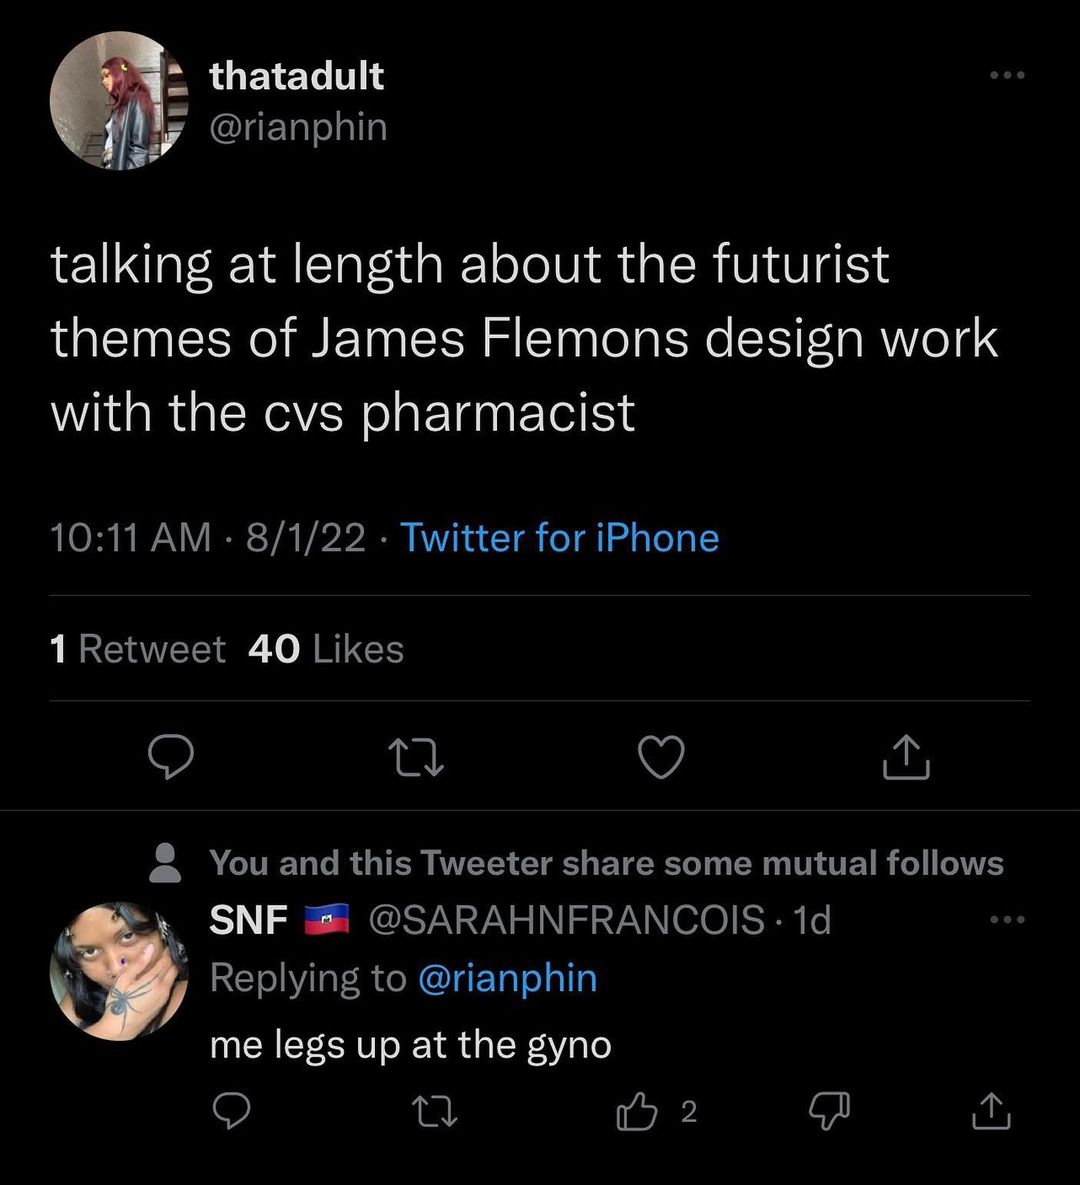Open three-dot menu on main tweet

pos(1006,75)
